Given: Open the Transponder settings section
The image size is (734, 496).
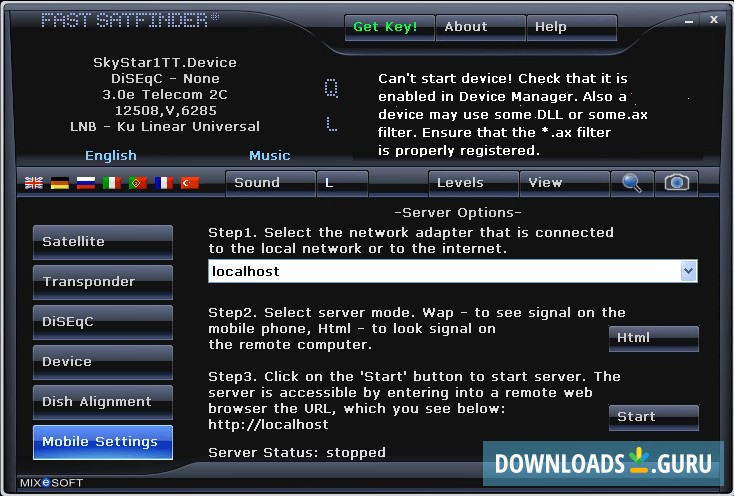Looking at the screenshot, I should tap(103, 282).
